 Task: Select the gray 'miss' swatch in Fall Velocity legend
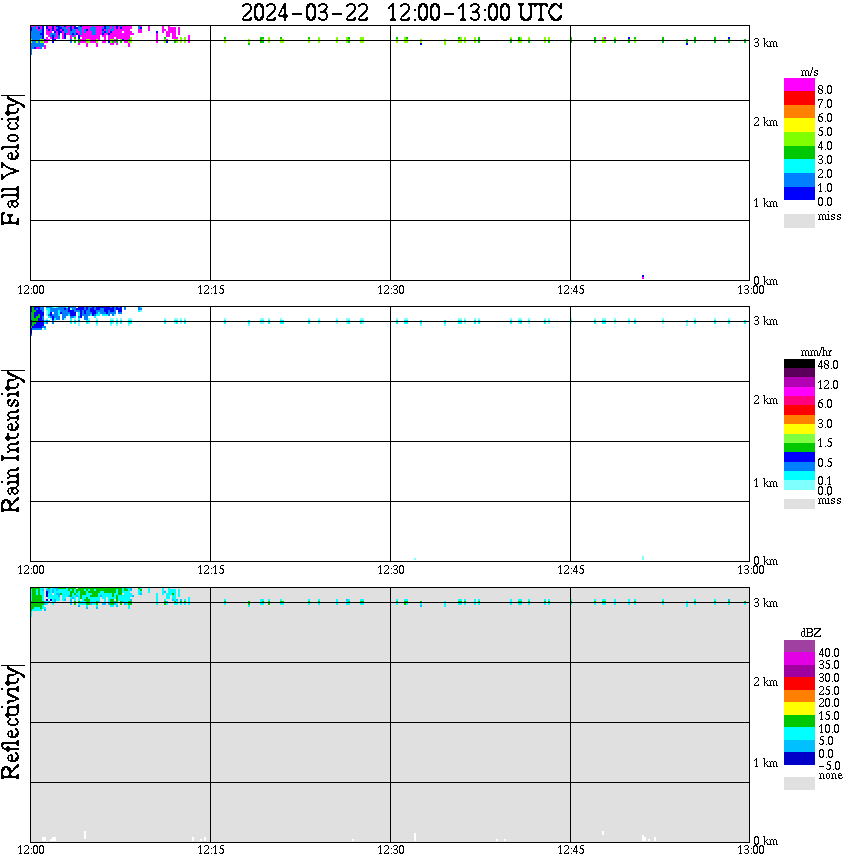pos(799,220)
